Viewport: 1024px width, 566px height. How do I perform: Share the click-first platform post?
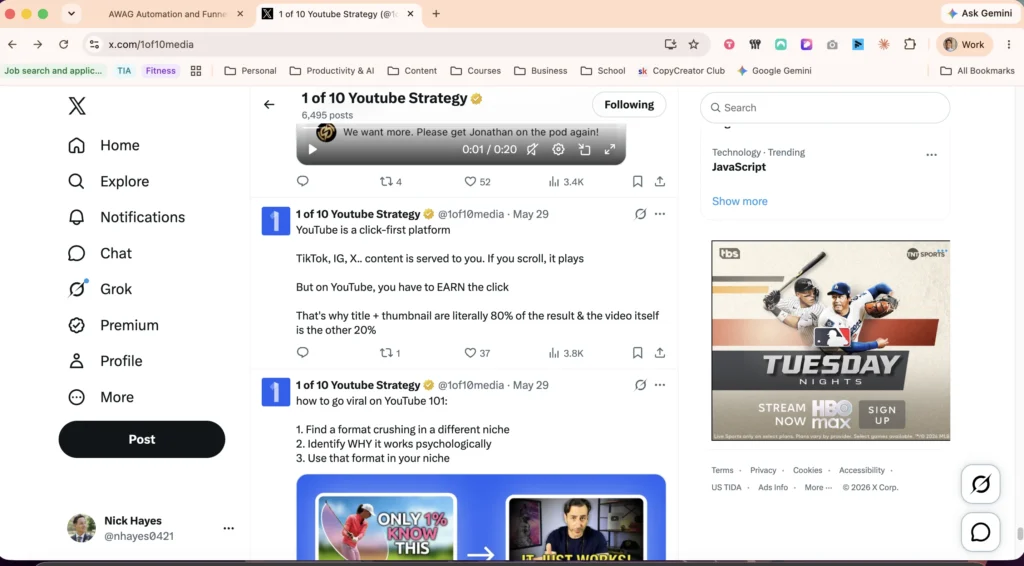point(660,353)
